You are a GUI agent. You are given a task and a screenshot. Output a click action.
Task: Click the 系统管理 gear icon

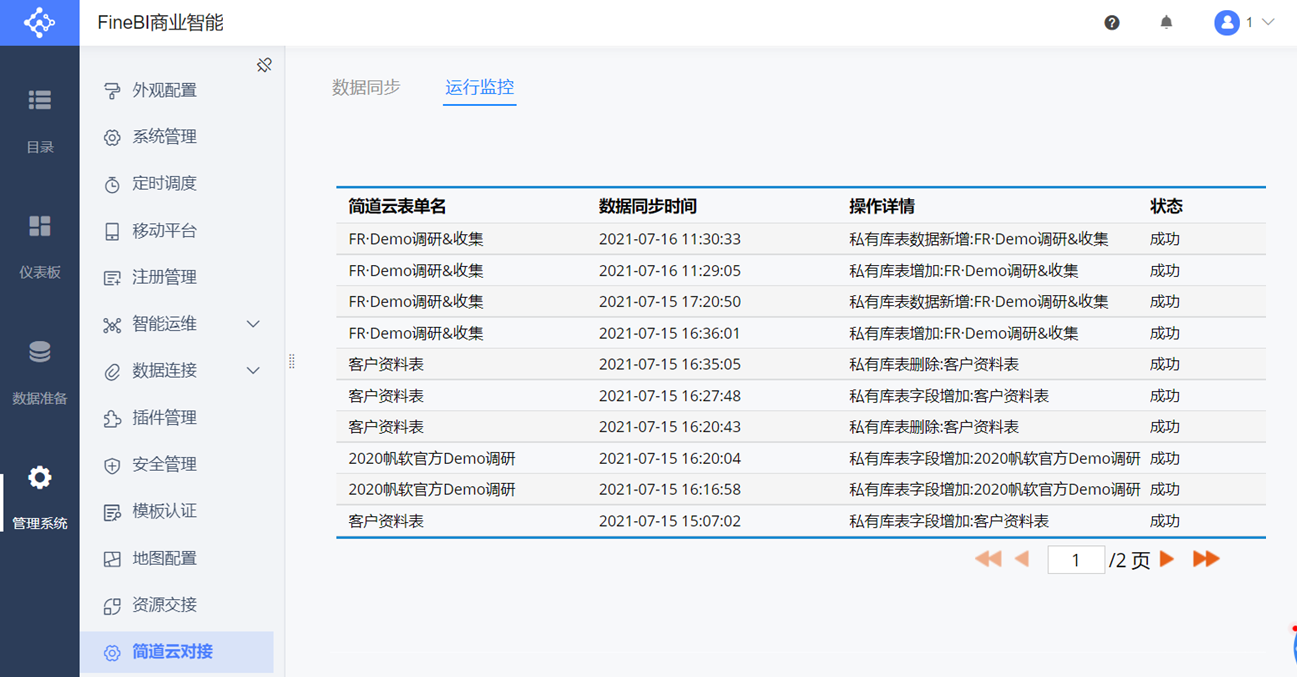pos(112,138)
